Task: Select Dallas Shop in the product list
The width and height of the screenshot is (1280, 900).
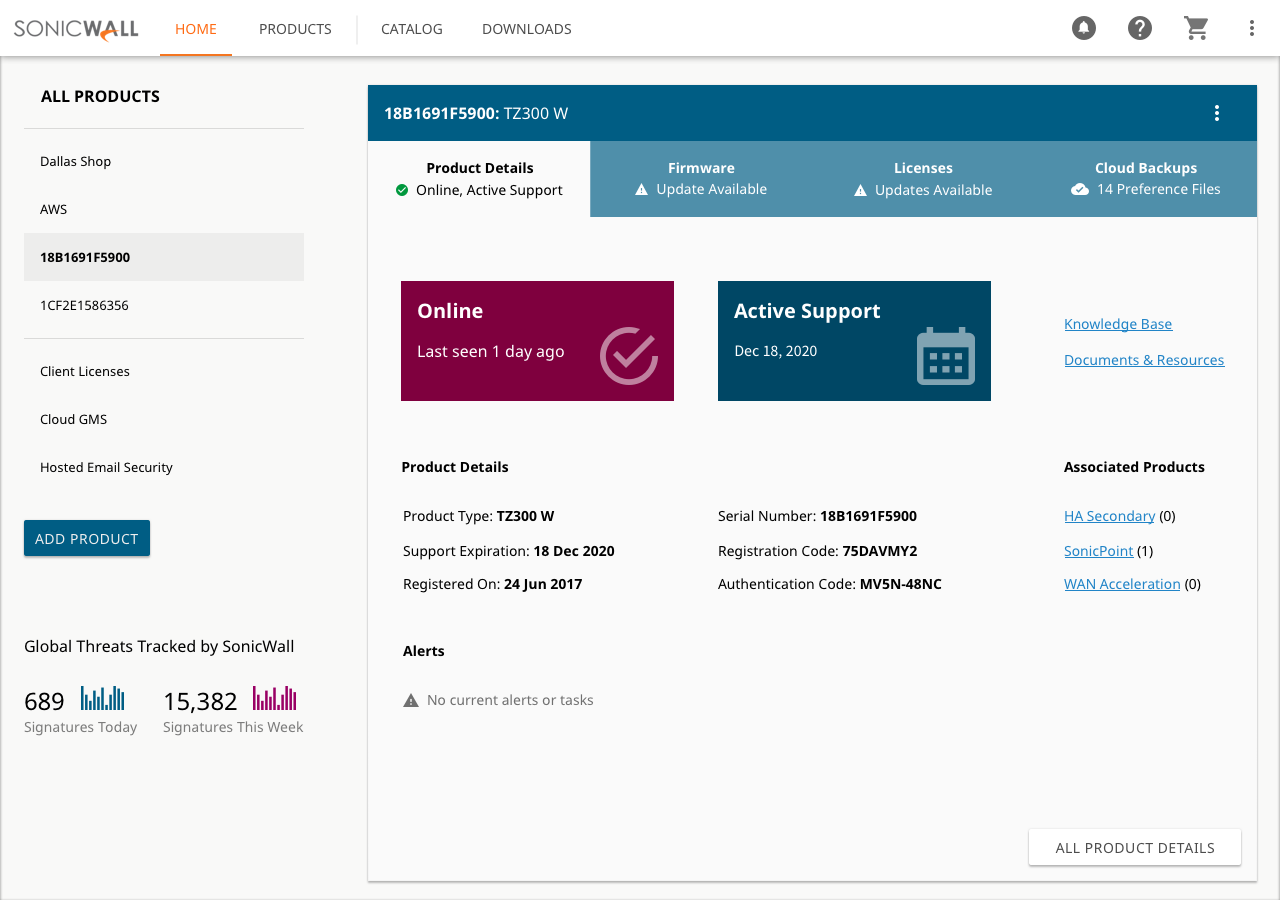Action: (164, 161)
